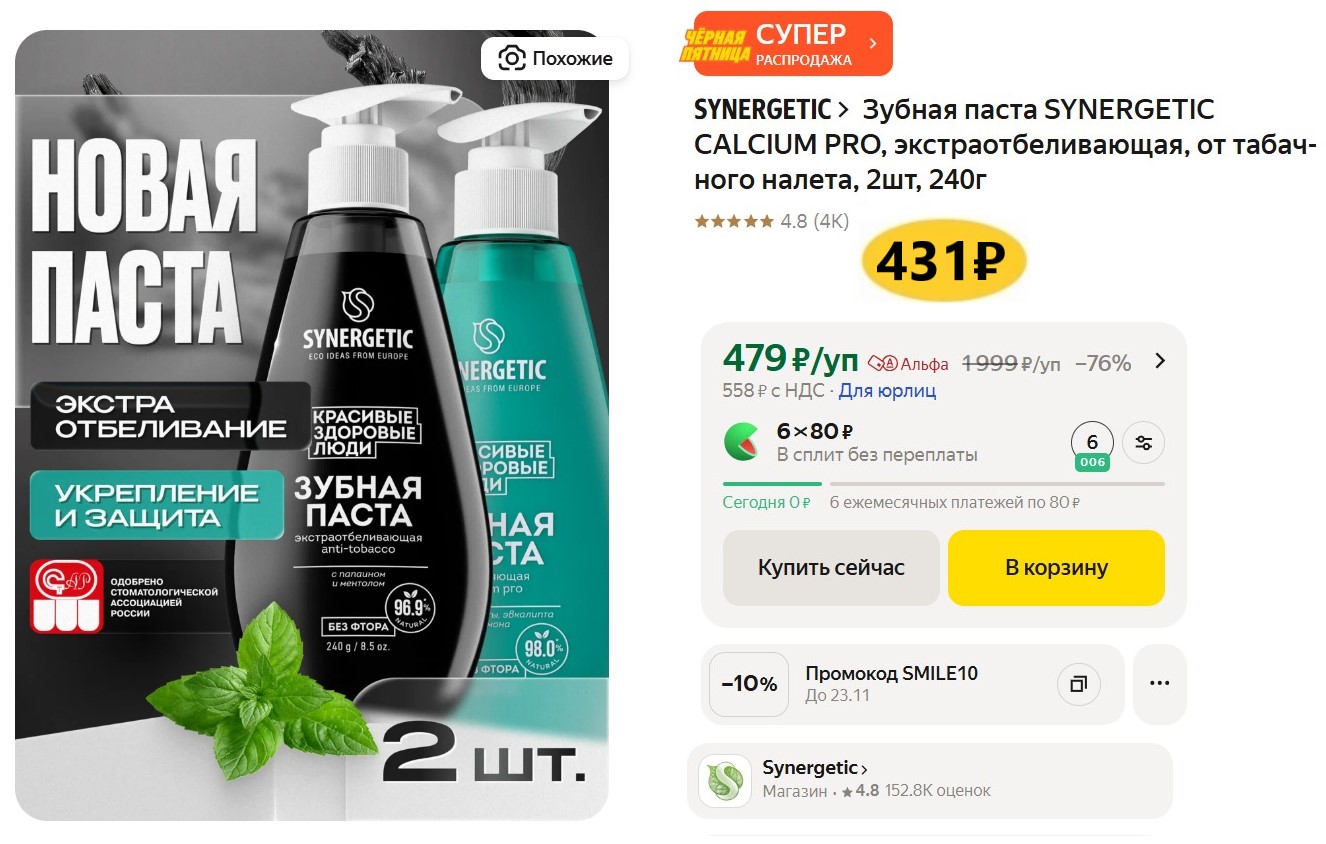1326x844 pixels.
Task: Click the camera icon for similar products
Action: click(x=511, y=59)
